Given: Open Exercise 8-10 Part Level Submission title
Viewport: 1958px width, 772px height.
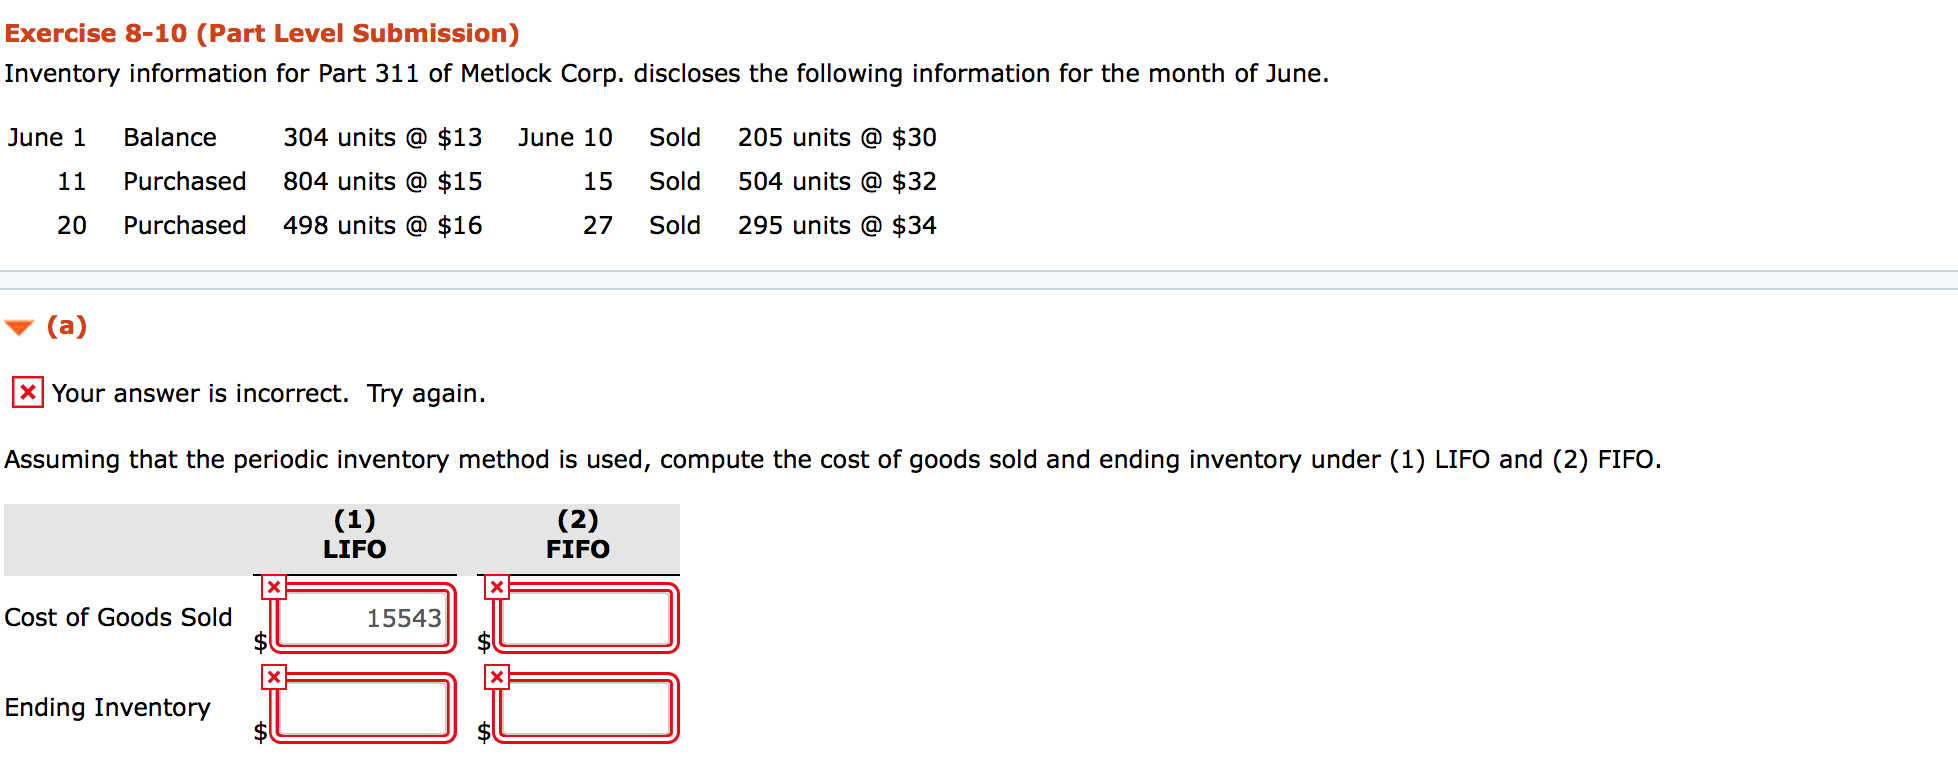Looking at the screenshot, I should tap(260, 32).
